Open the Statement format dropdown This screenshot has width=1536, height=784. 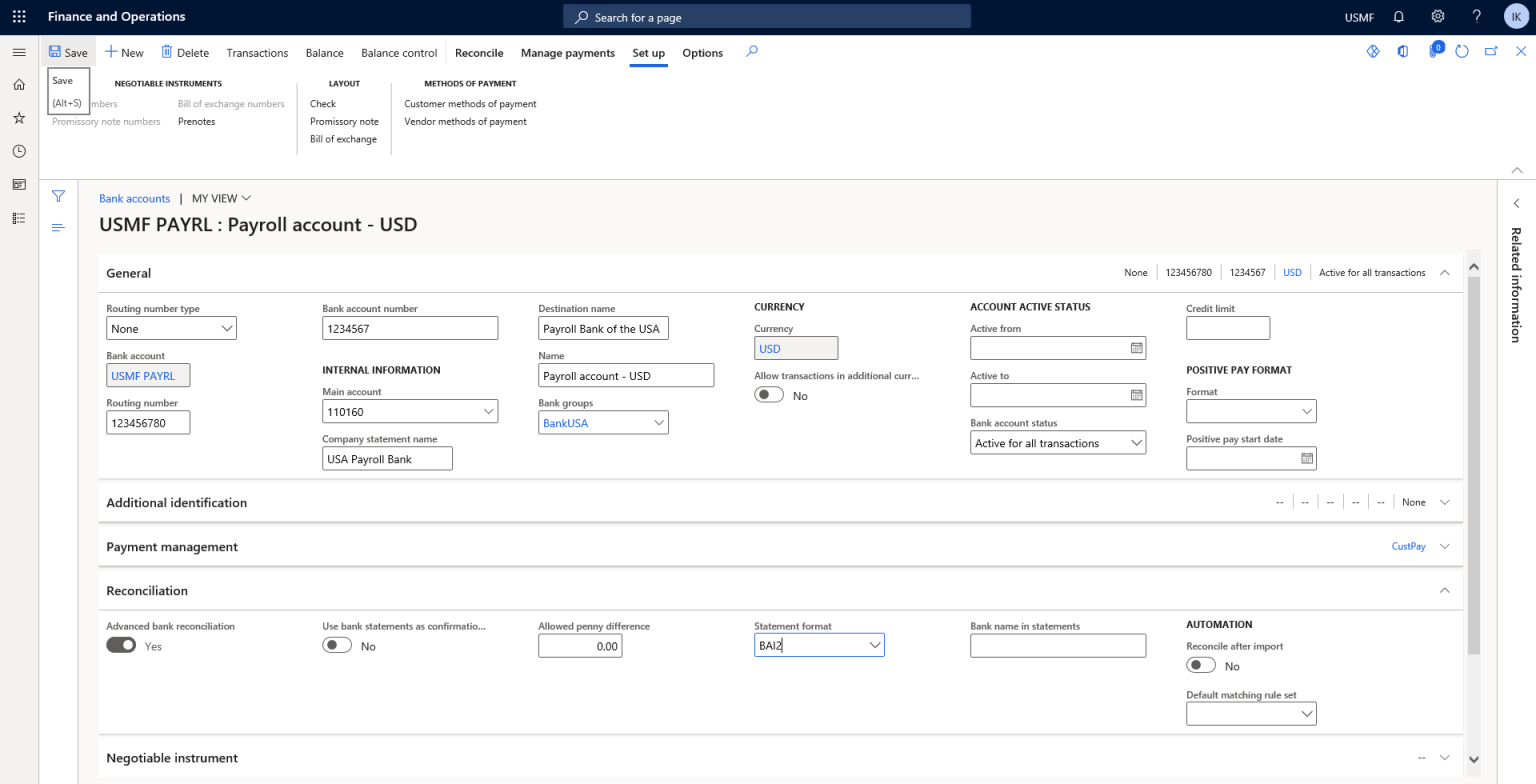876,644
